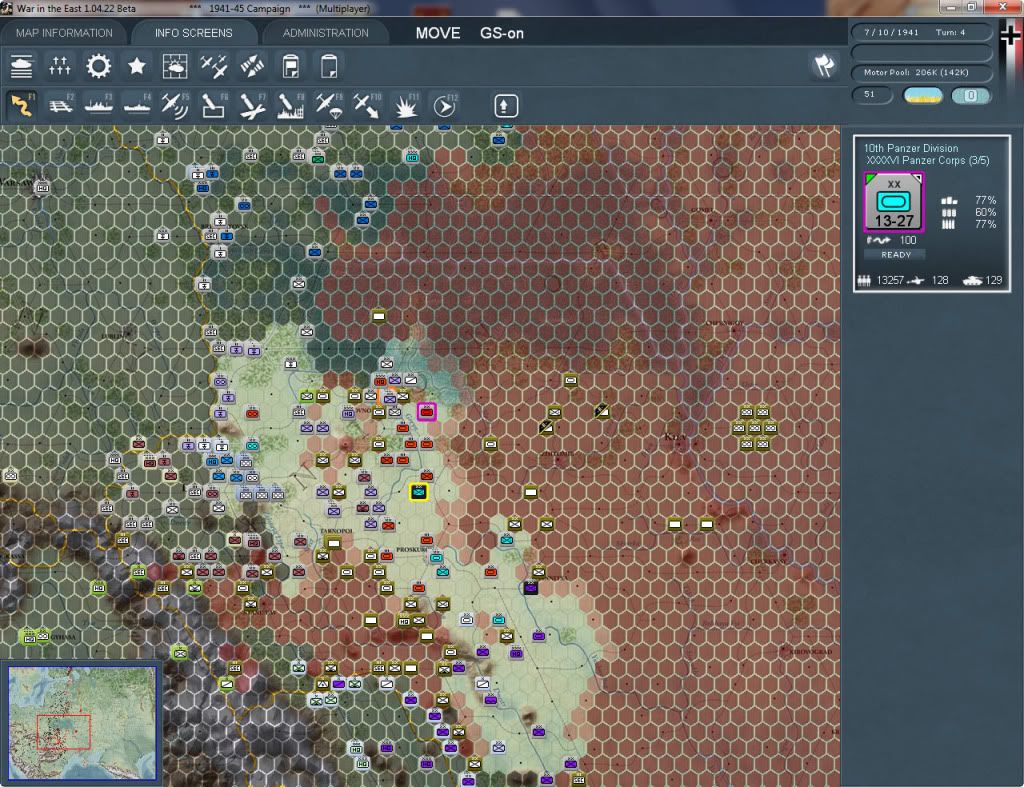Click the unit tank count 129
This screenshot has width=1024, height=787.
pos(993,280)
